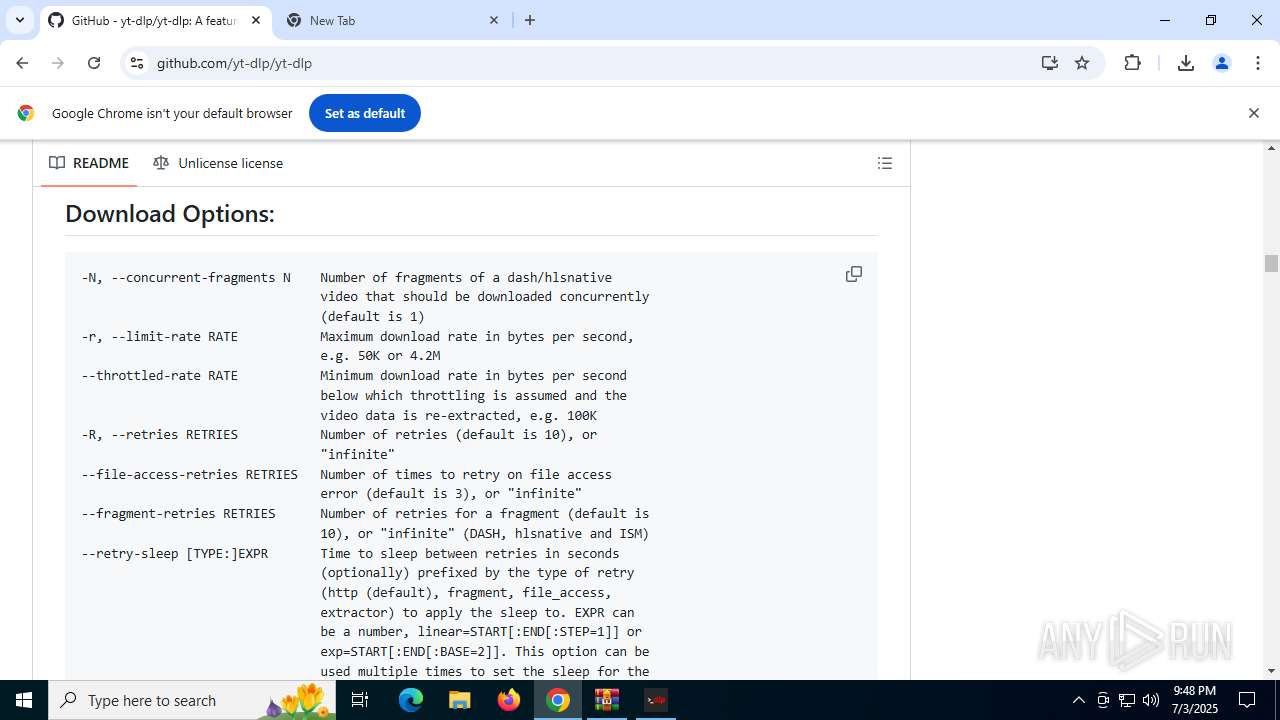Open a new browser tab
The image size is (1280, 720).
coord(530,20)
